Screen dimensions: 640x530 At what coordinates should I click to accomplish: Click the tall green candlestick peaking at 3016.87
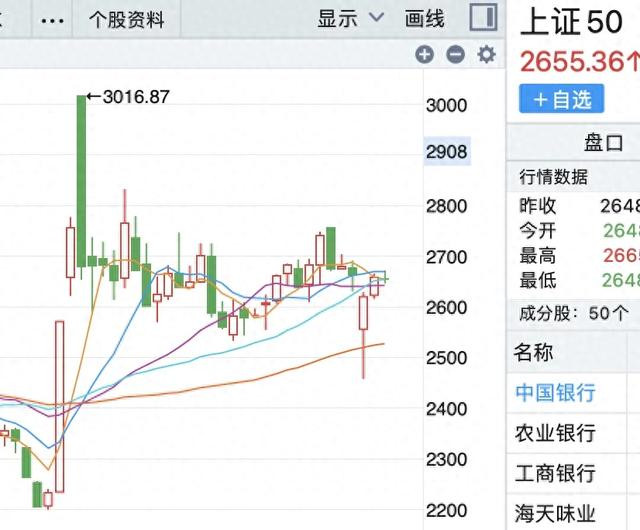81,181
